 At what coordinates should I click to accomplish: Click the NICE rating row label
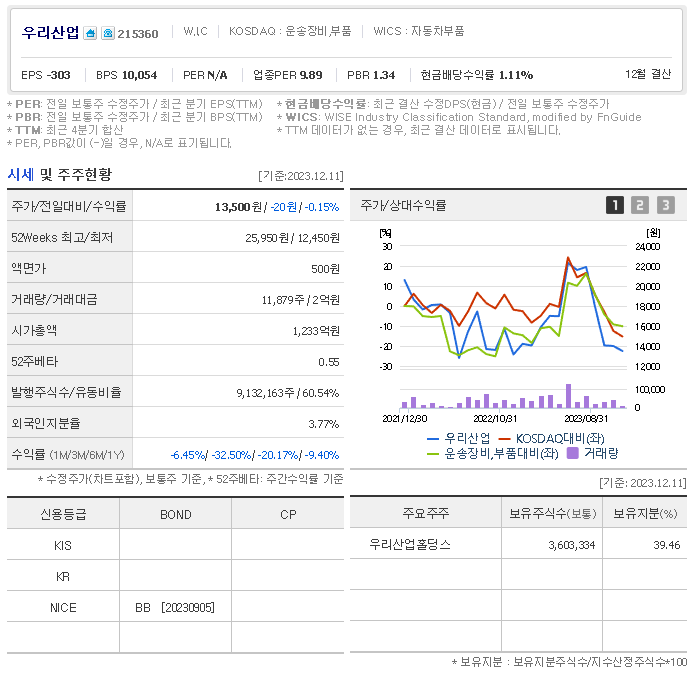pos(63,608)
